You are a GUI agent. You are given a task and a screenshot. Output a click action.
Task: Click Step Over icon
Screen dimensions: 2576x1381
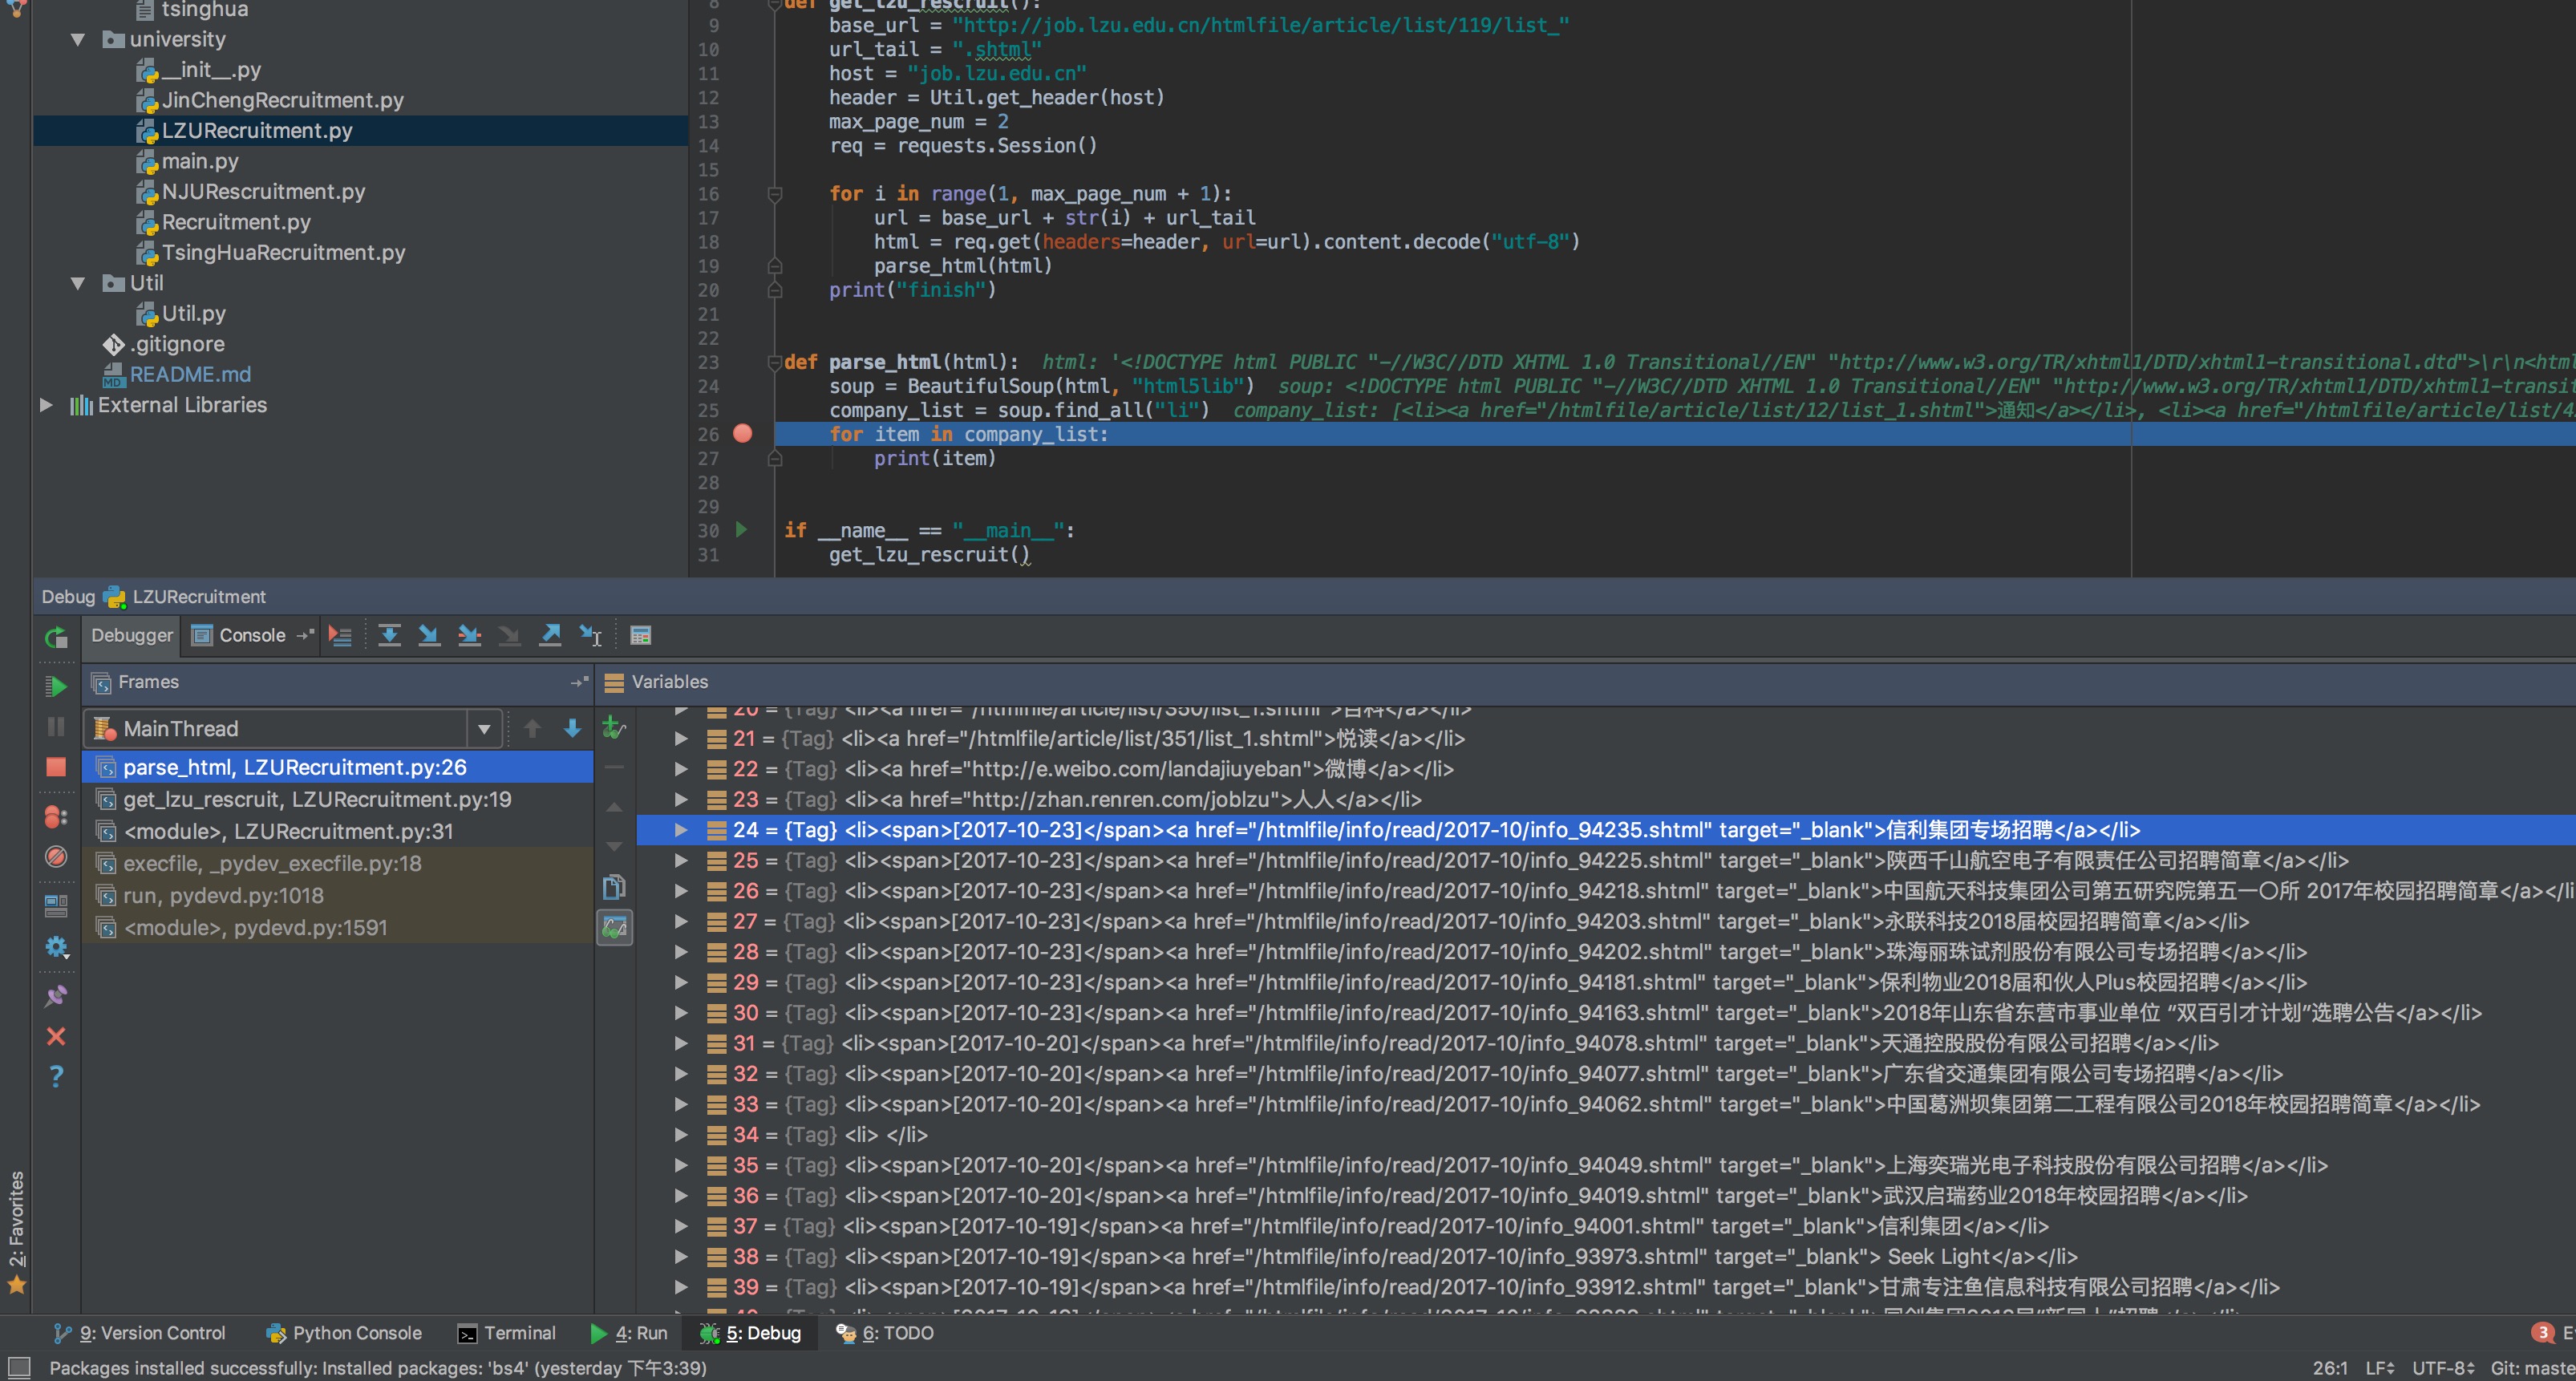point(390,636)
